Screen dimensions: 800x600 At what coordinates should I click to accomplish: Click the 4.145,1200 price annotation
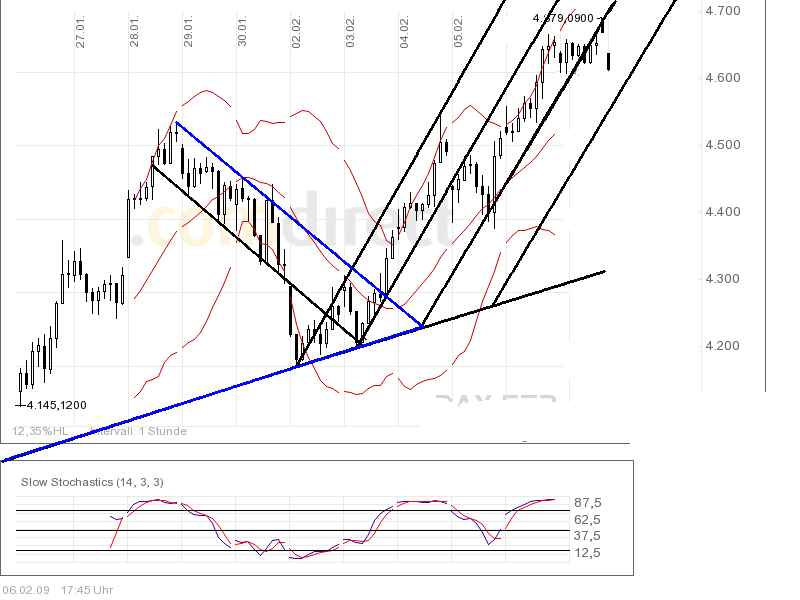(x=55, y=404)
